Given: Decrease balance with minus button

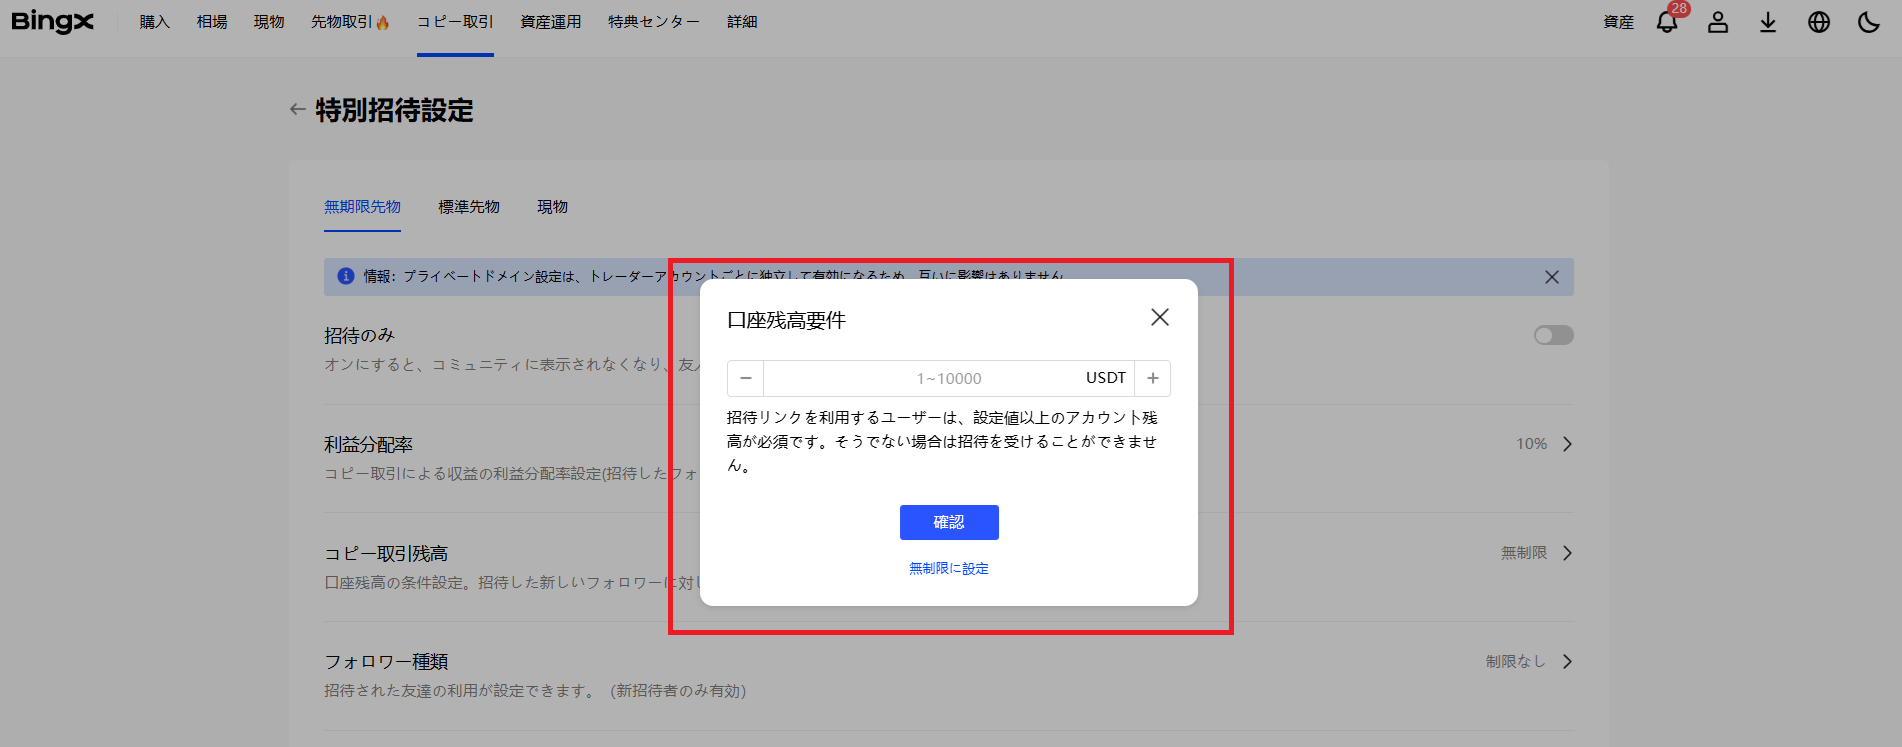Looking at the screenshot, I should point(746,378).
